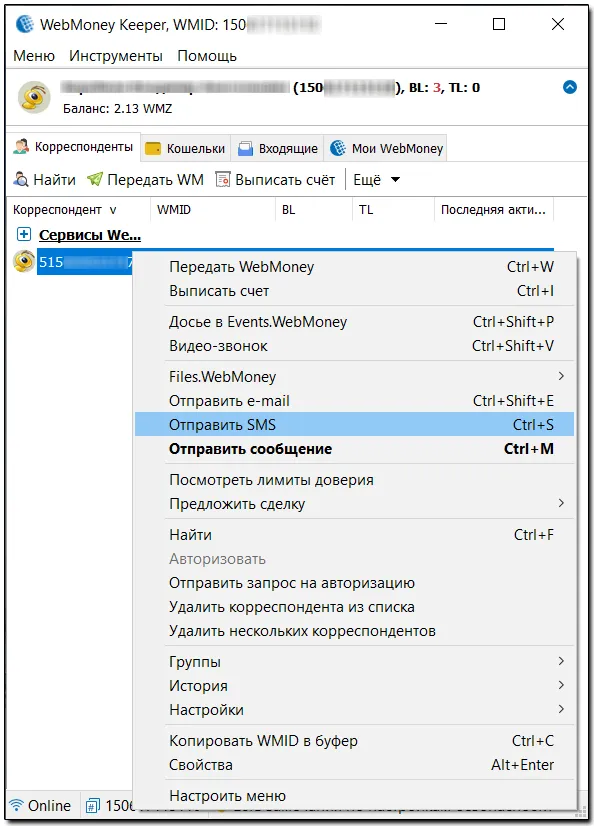The image size is (594, 826).
Task: Open the История submenu
Action: [x=354, y=685]
